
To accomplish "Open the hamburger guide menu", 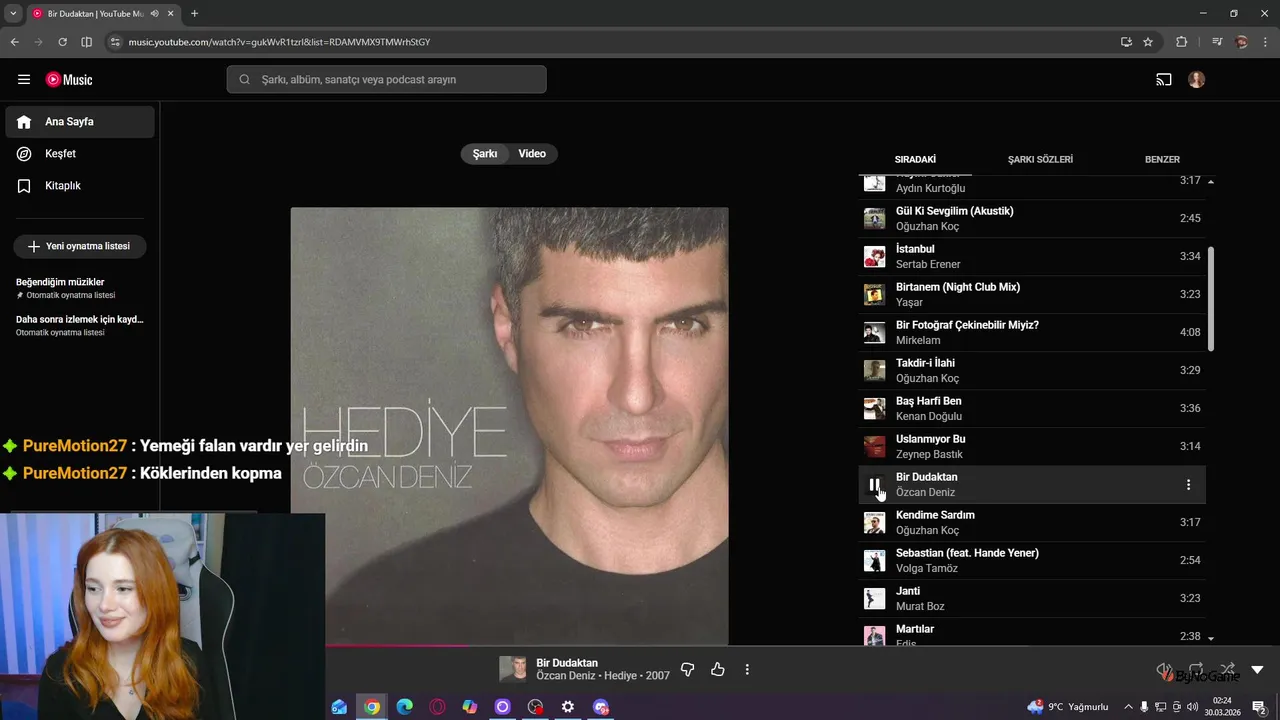I will 24,80.
